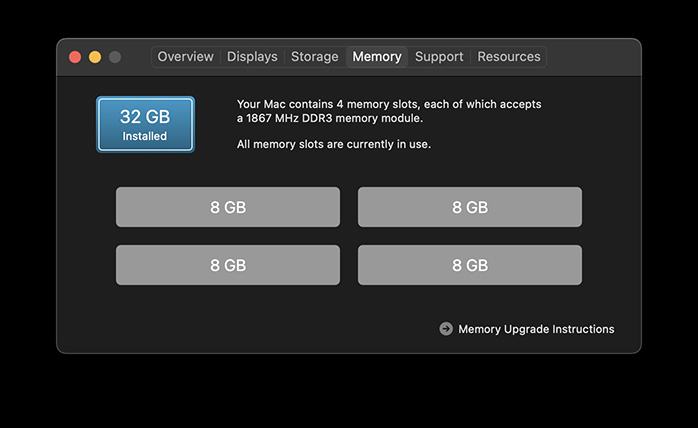Click the arrow icon beside Memory Upgrade Instructions
The image size is (698, 428).
click(x=446, y=329)
